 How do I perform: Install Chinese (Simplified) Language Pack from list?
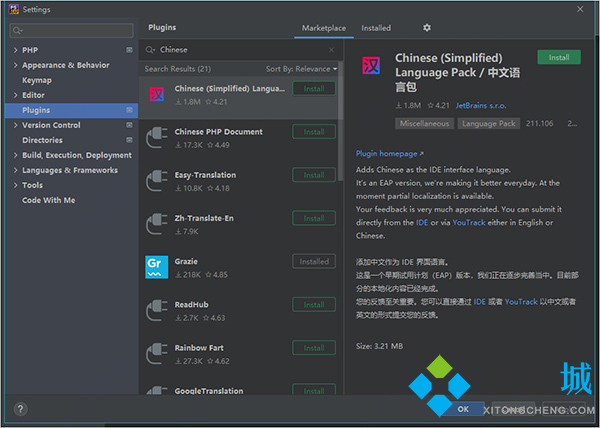point(314,89)
